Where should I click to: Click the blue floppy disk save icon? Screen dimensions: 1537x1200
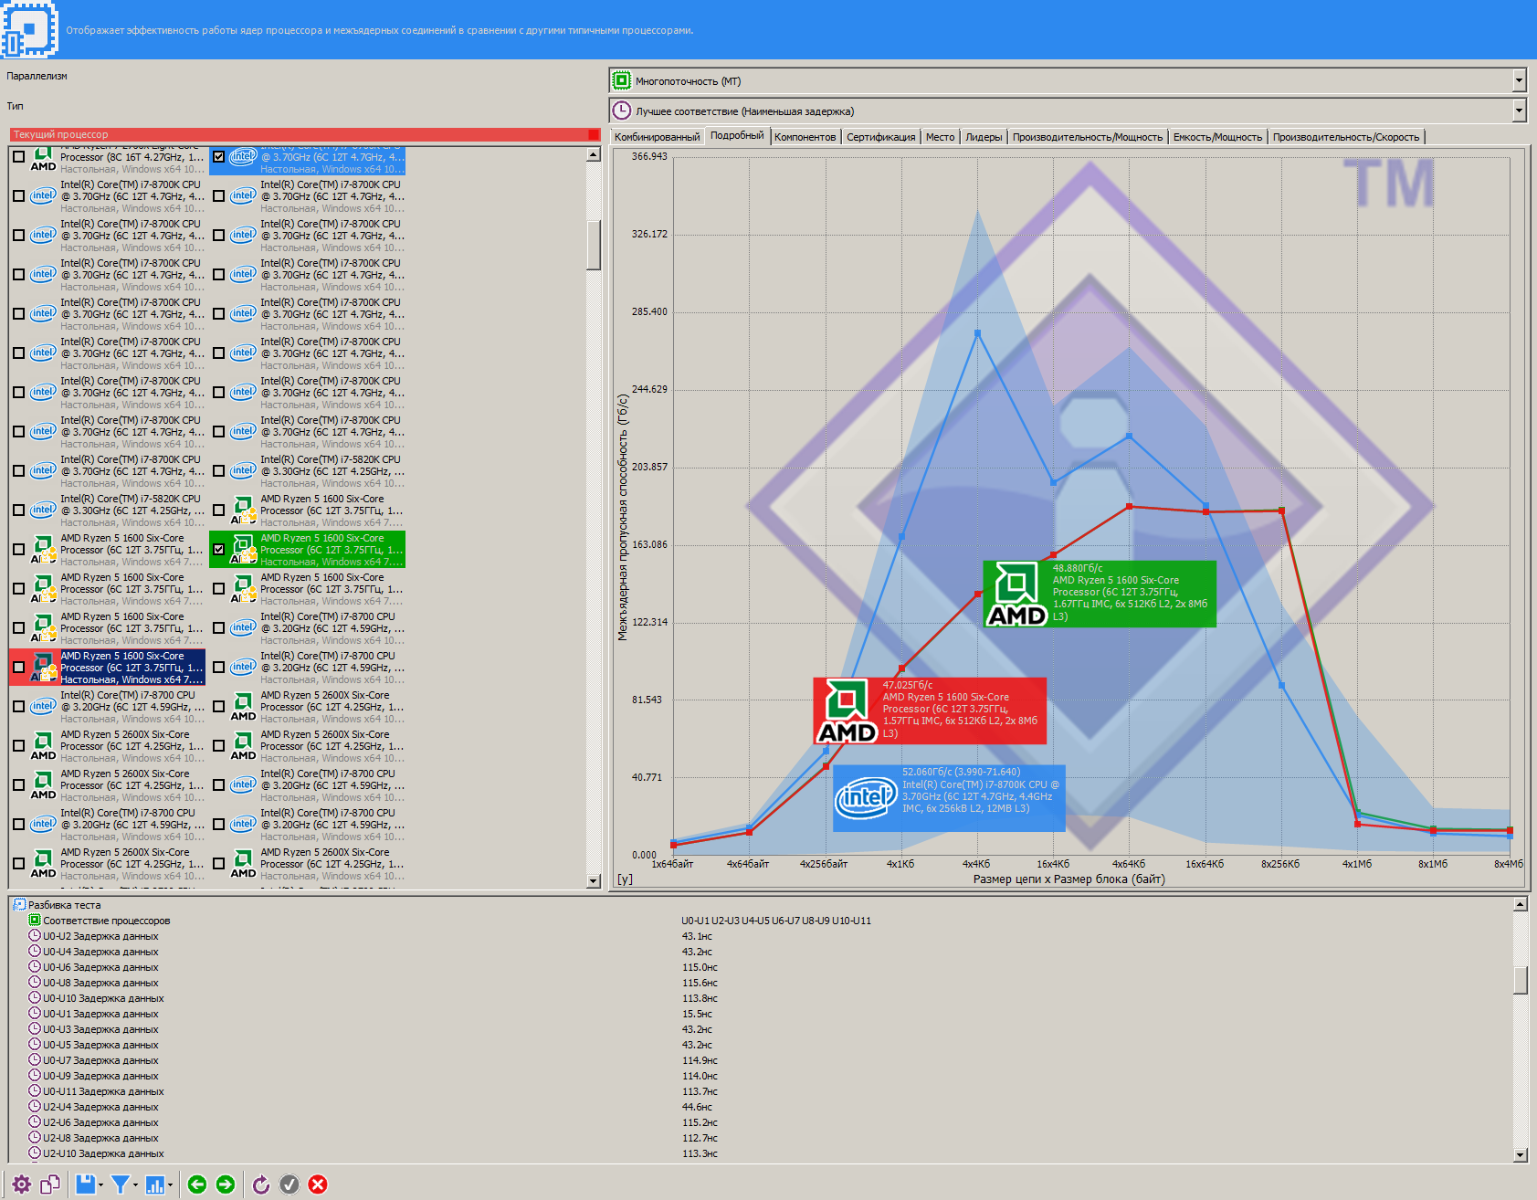[x=85, y=1184]
